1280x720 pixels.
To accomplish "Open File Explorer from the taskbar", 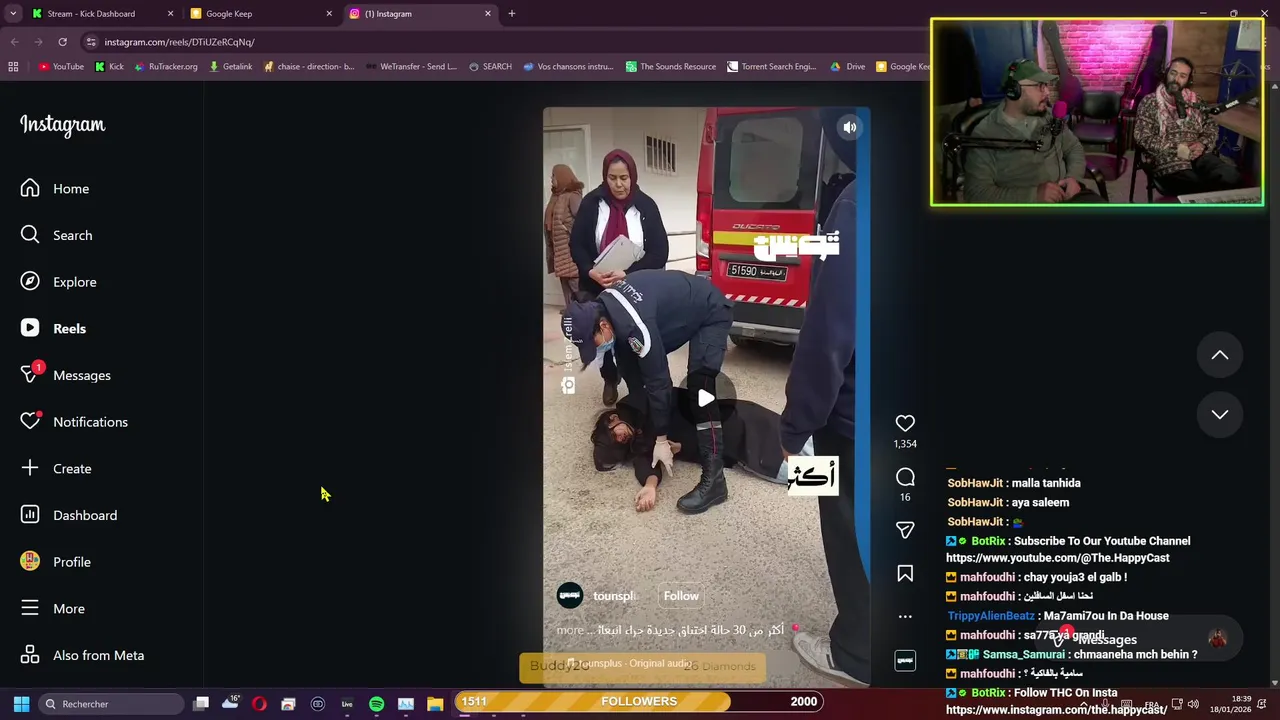I will [435, 704].
